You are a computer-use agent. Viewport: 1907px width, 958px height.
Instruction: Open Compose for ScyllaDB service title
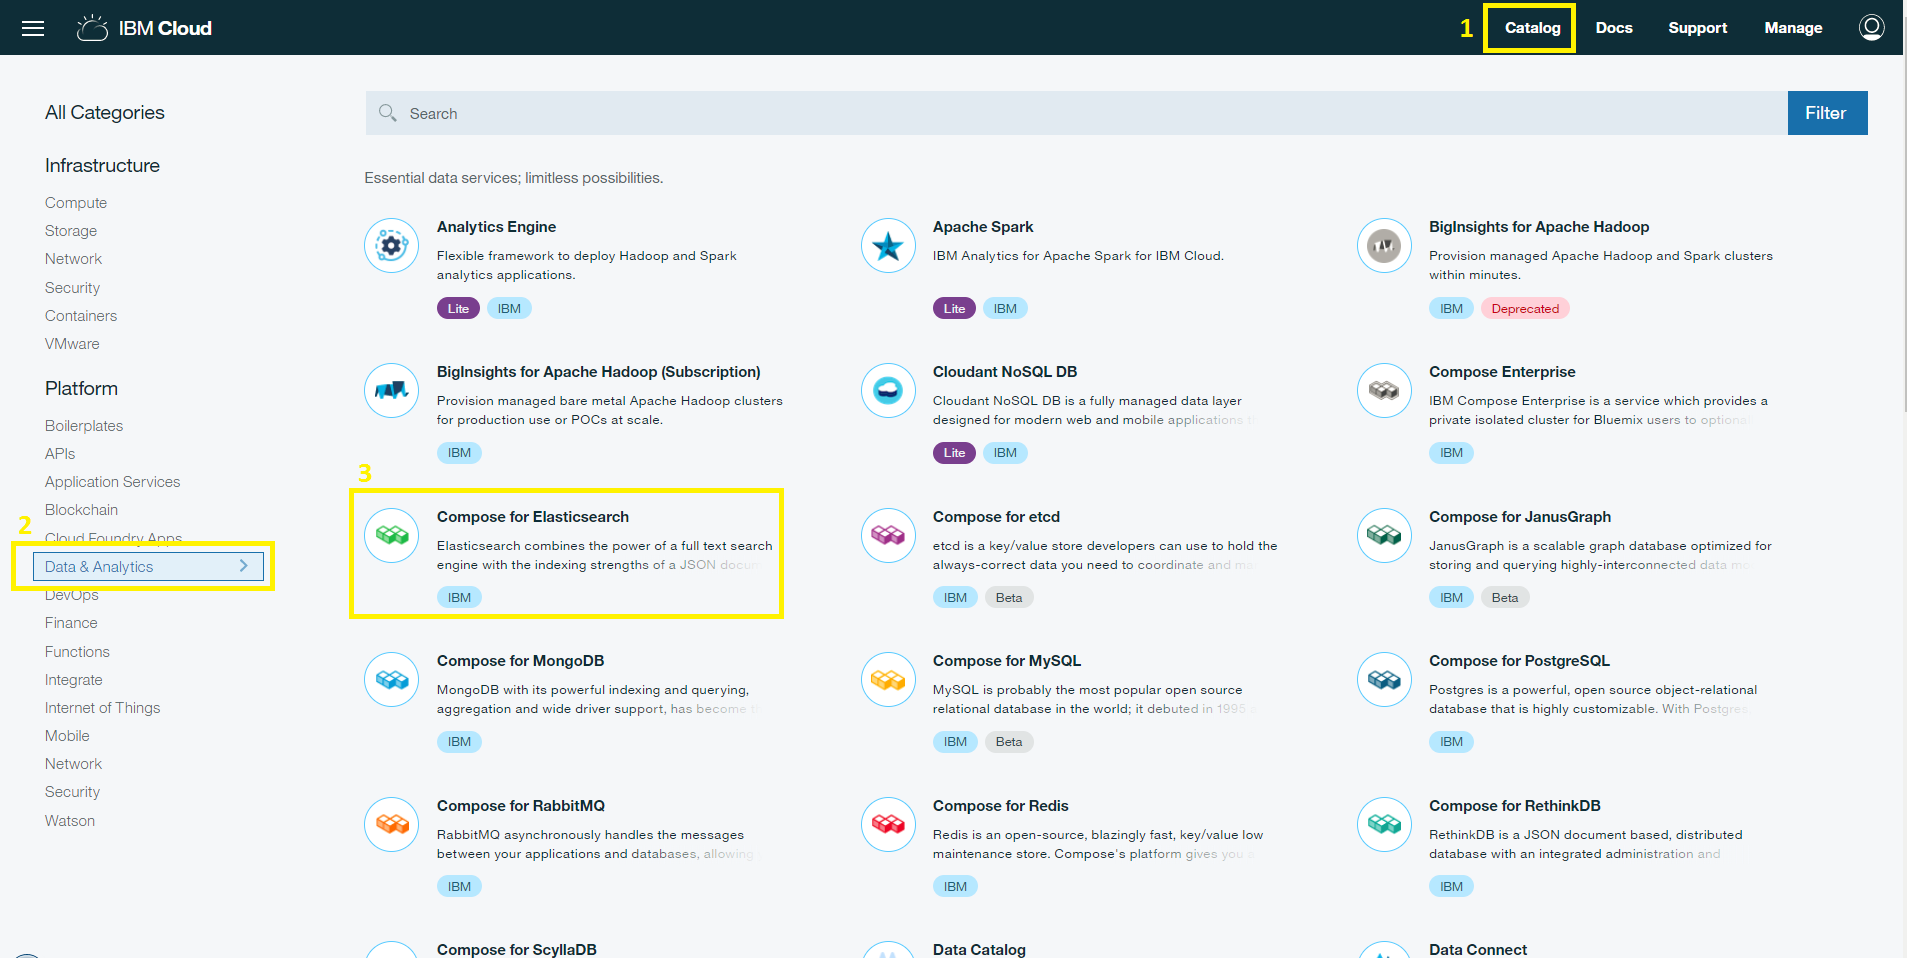pos(516,949)
